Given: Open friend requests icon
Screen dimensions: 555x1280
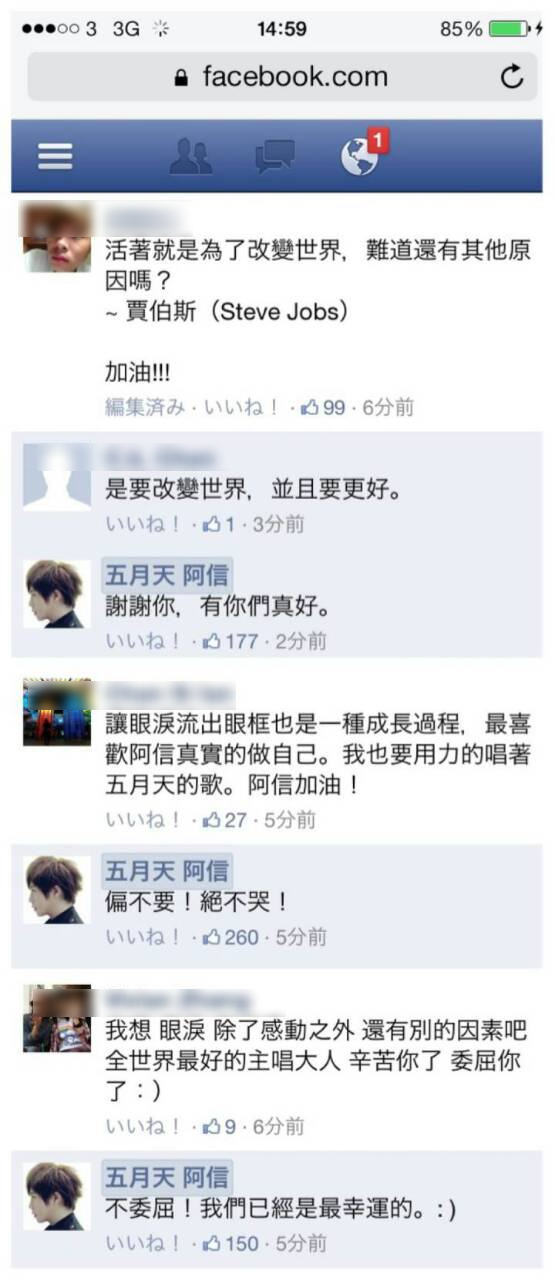Looking at the screenshot, I should [190, 156].
